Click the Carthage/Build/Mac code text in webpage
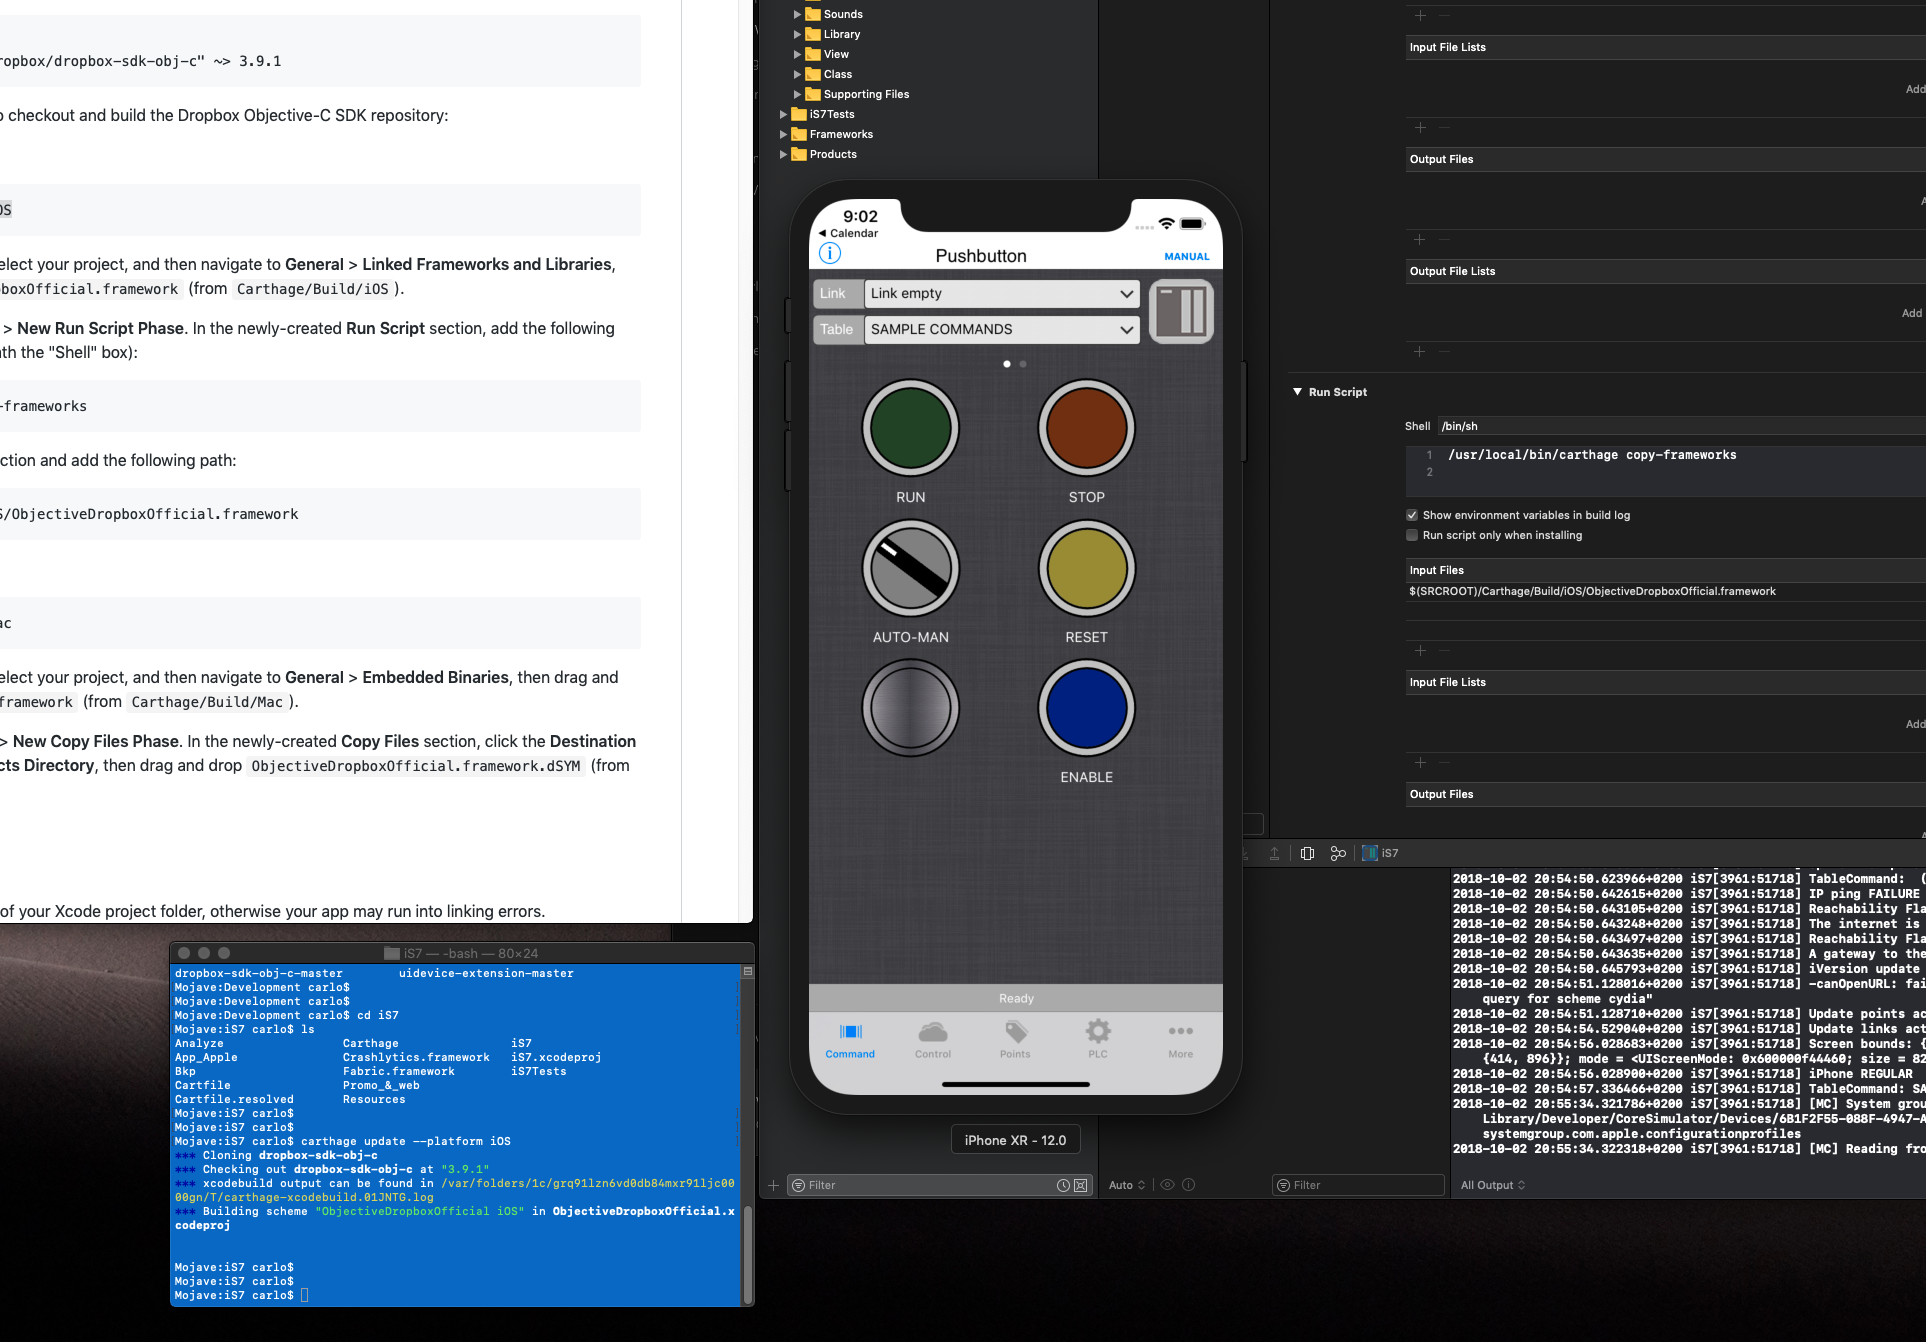Image resolution: width=1926 pixels, height=1342 pixels. point(207,702)
